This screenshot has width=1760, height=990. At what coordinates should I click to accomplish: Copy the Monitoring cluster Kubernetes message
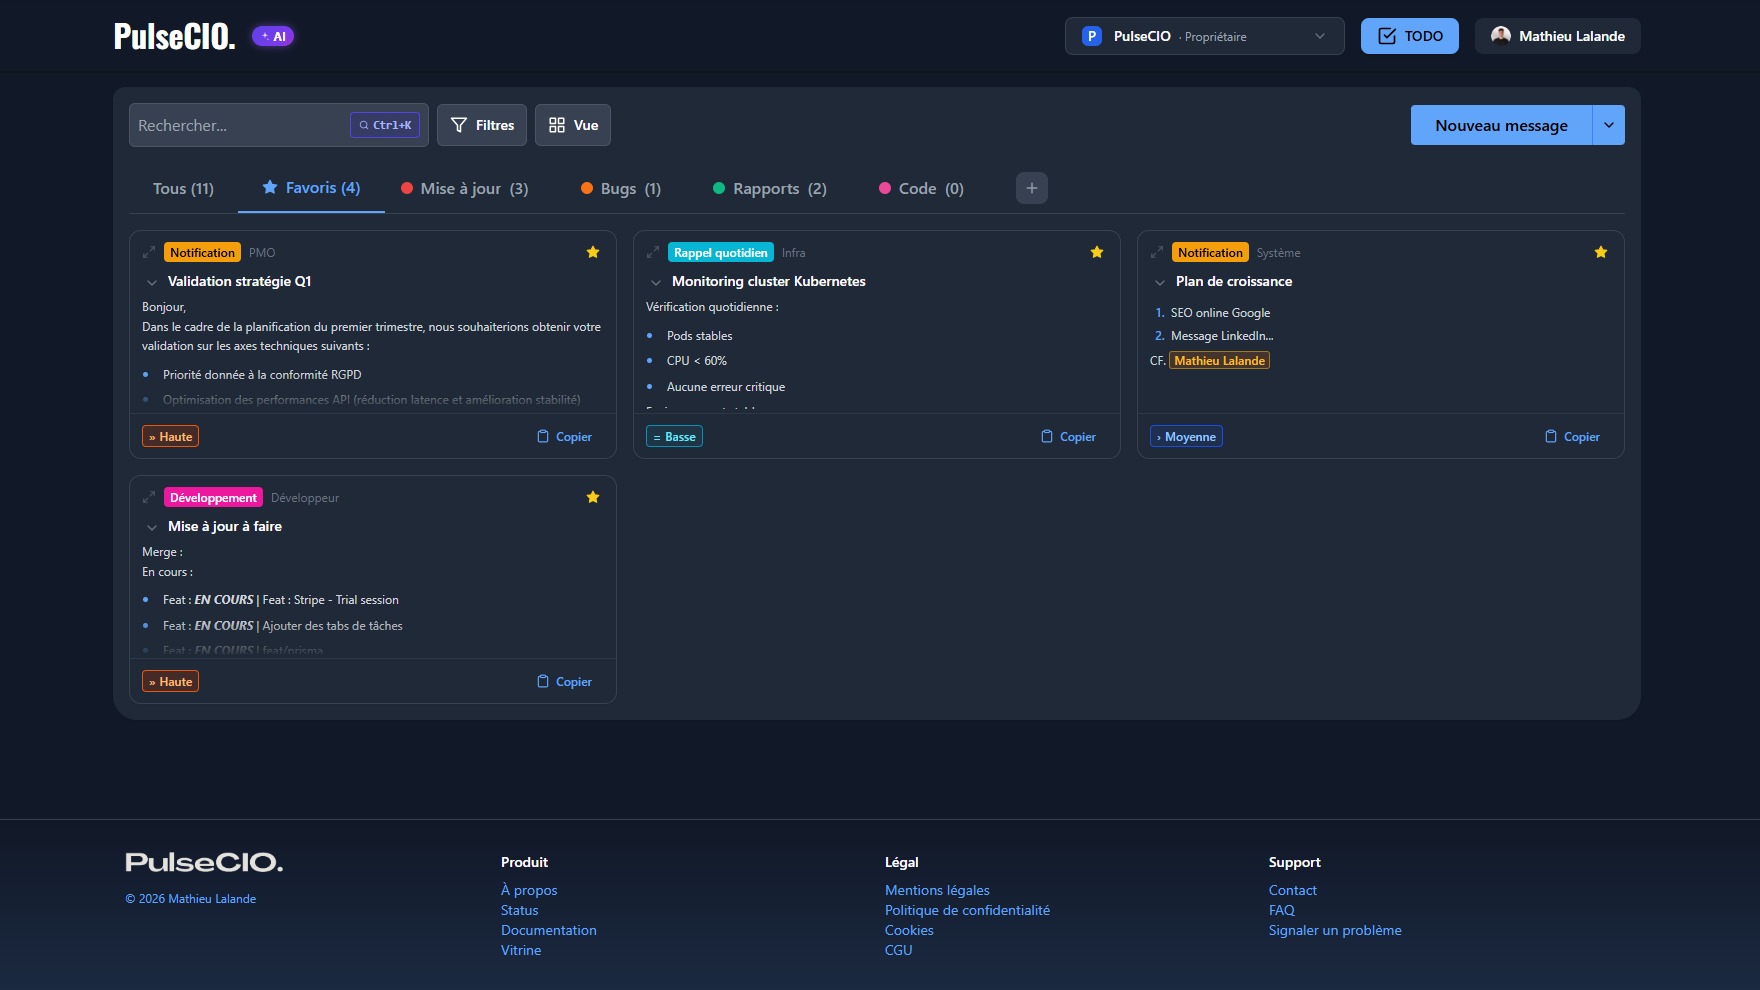(1069, 436)
